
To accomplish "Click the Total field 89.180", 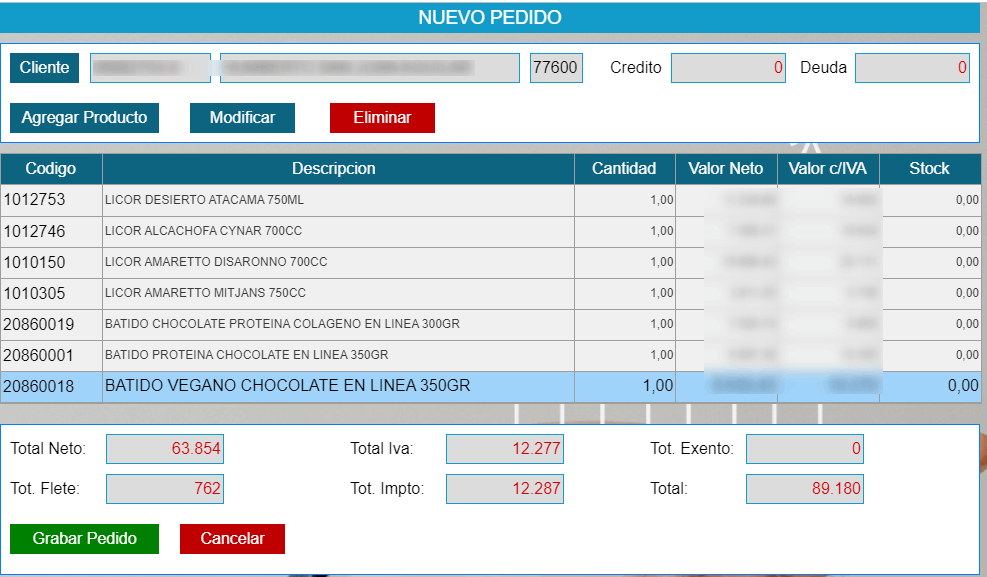I will pos(805,489).
